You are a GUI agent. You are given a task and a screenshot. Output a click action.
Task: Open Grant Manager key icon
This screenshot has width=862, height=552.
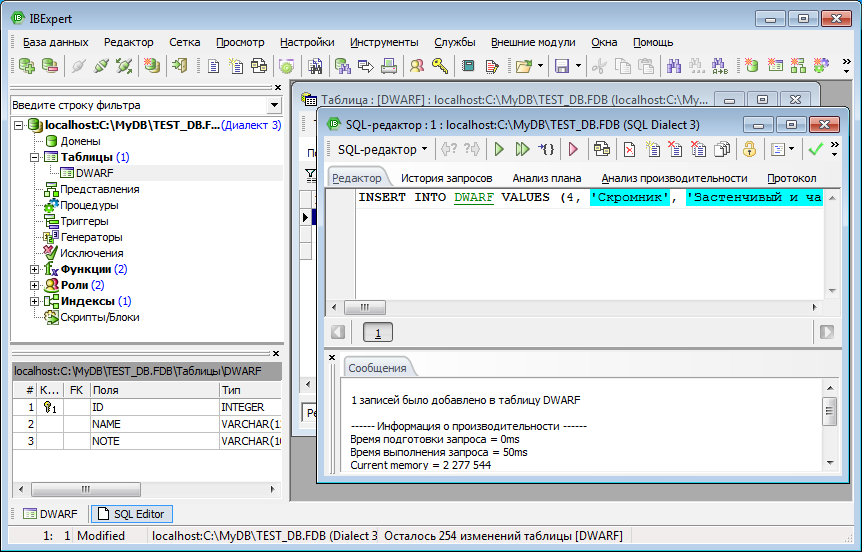(440, 67)
